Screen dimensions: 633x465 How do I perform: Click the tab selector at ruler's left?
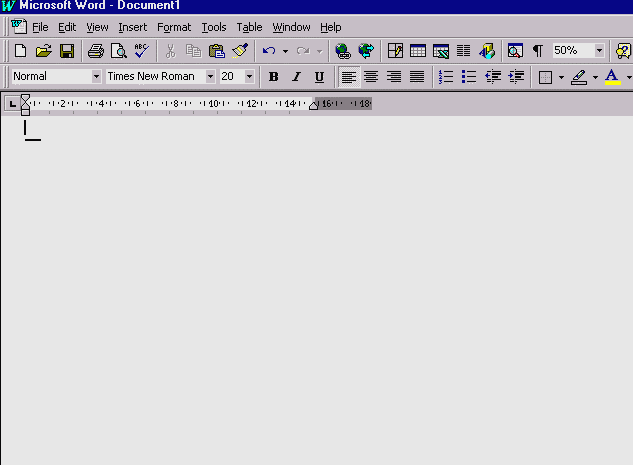[x=12, y=103]
